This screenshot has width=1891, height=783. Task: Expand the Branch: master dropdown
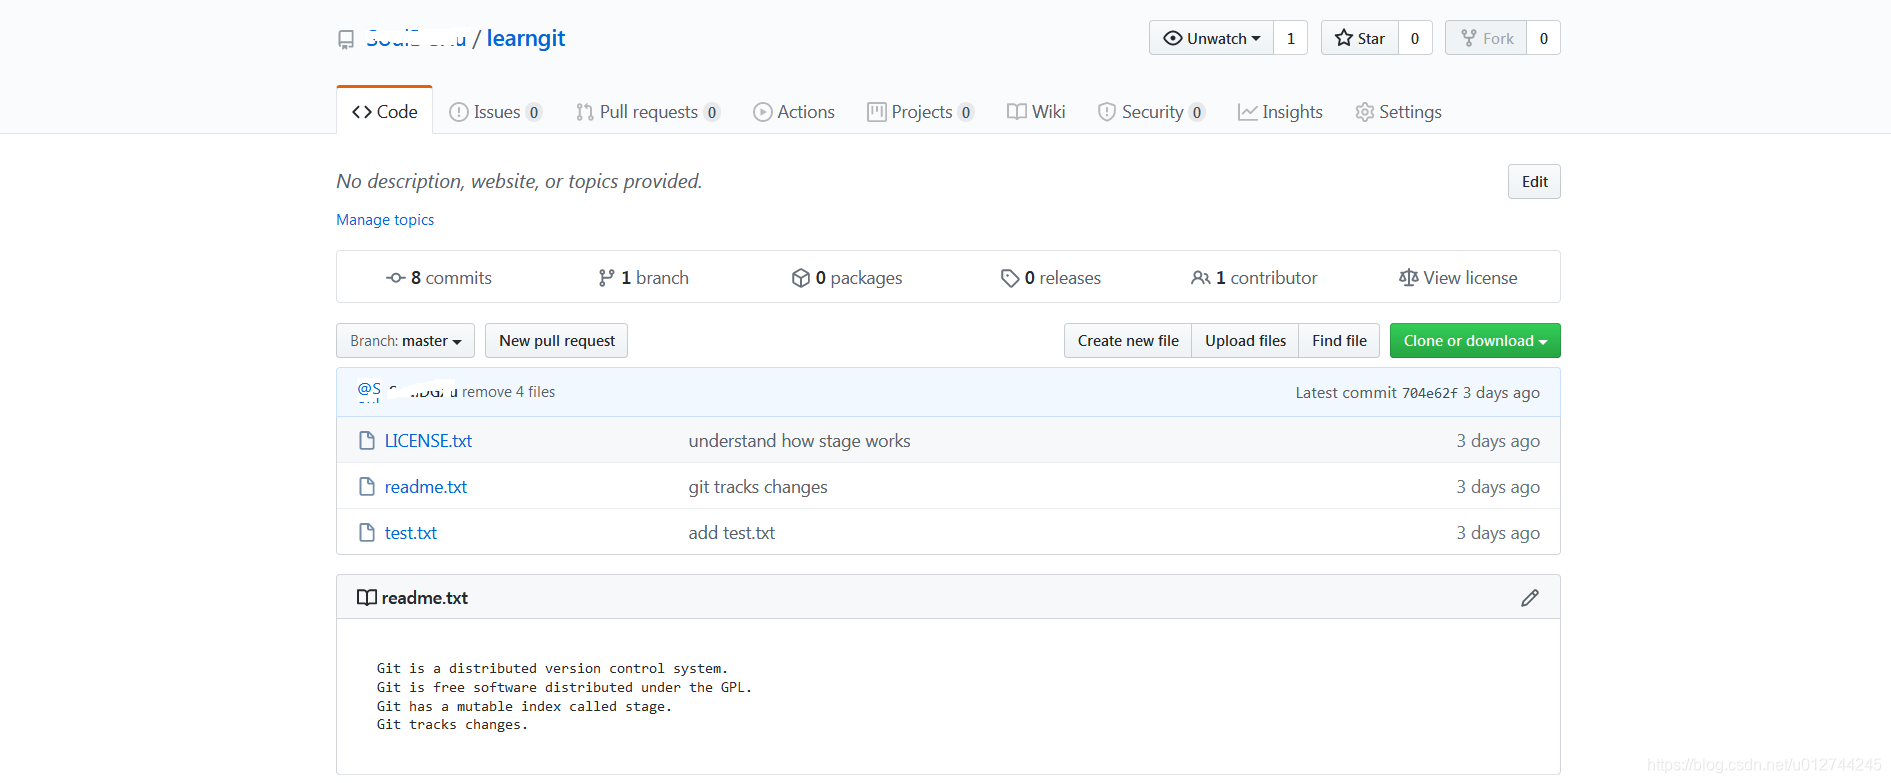pyautogui.click(x=405, y=341)
